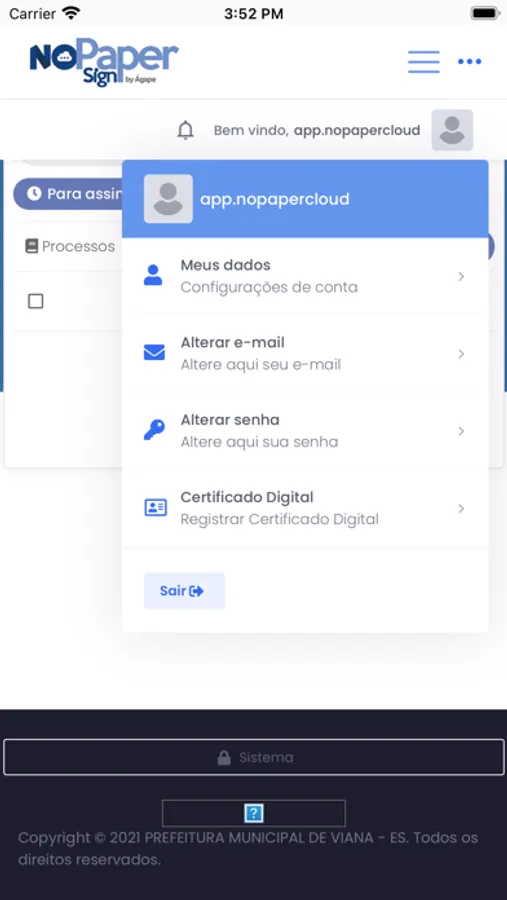The height and width of the screenshot is (900, 507).
Task: Expand the Certificado Digital chevron arrow
Action: pyautogui.click(x=460, y=509)
